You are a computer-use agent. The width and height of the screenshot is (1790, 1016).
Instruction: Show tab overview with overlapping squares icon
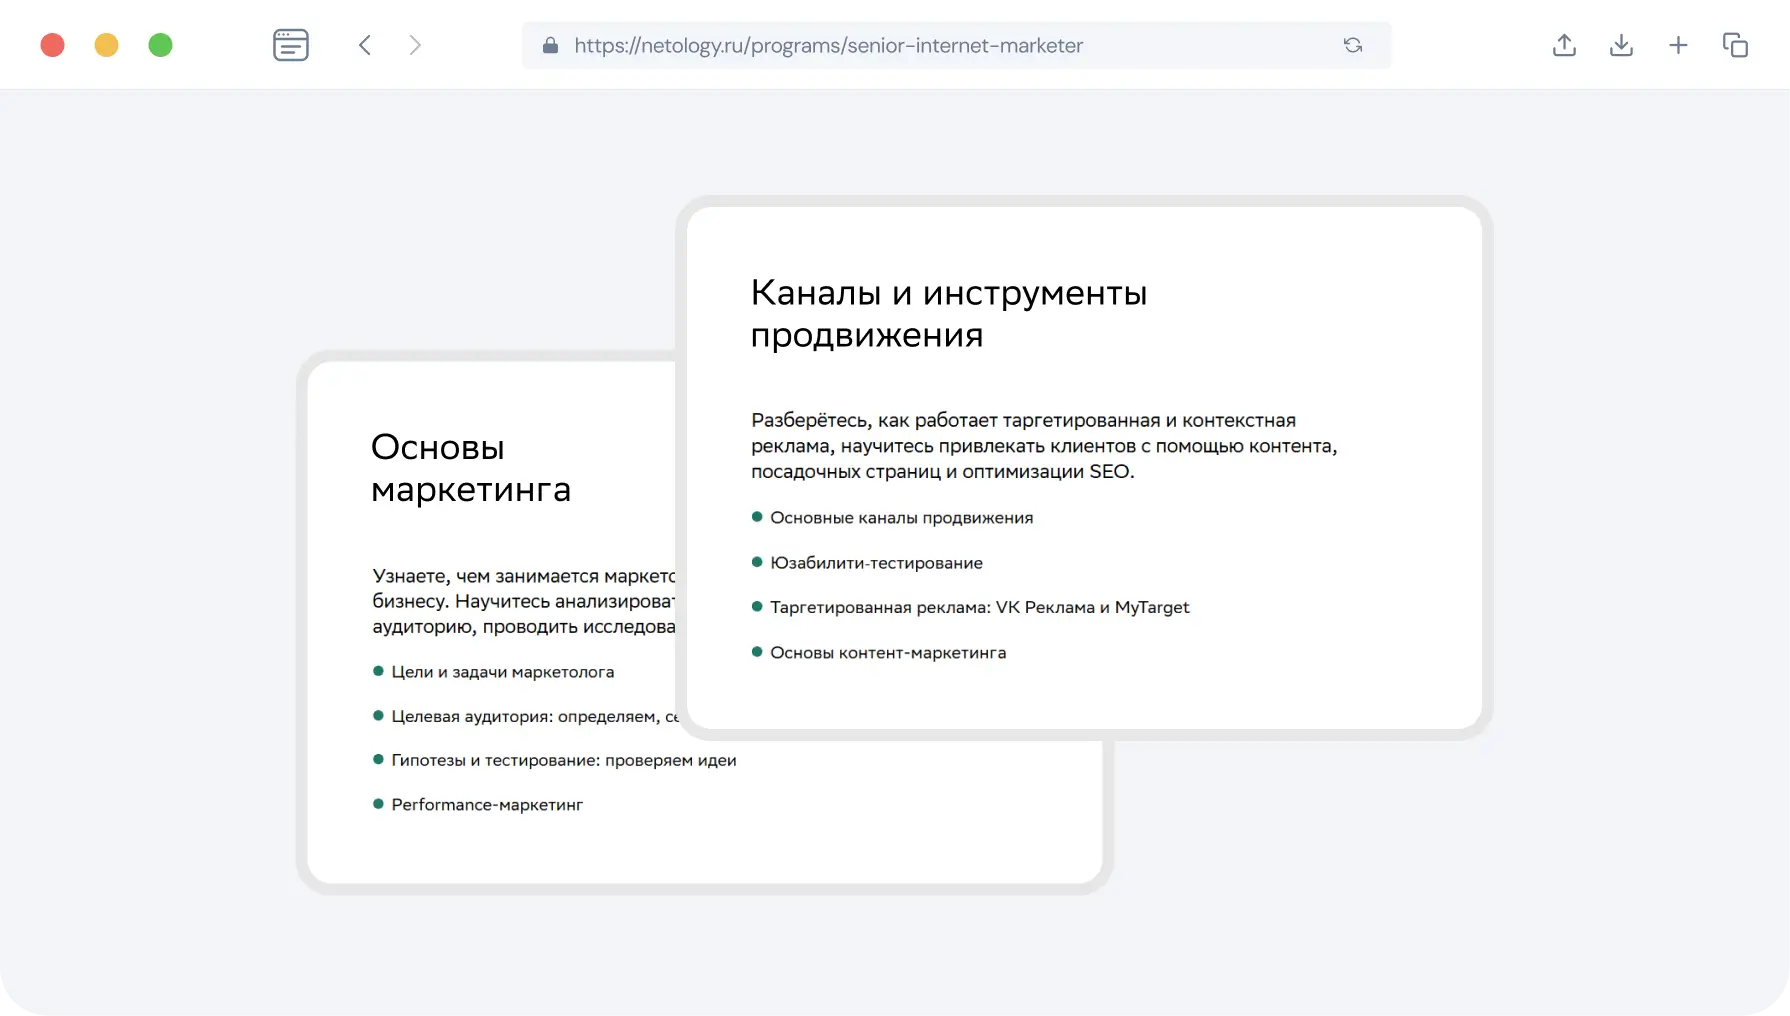pos(1735,45)
